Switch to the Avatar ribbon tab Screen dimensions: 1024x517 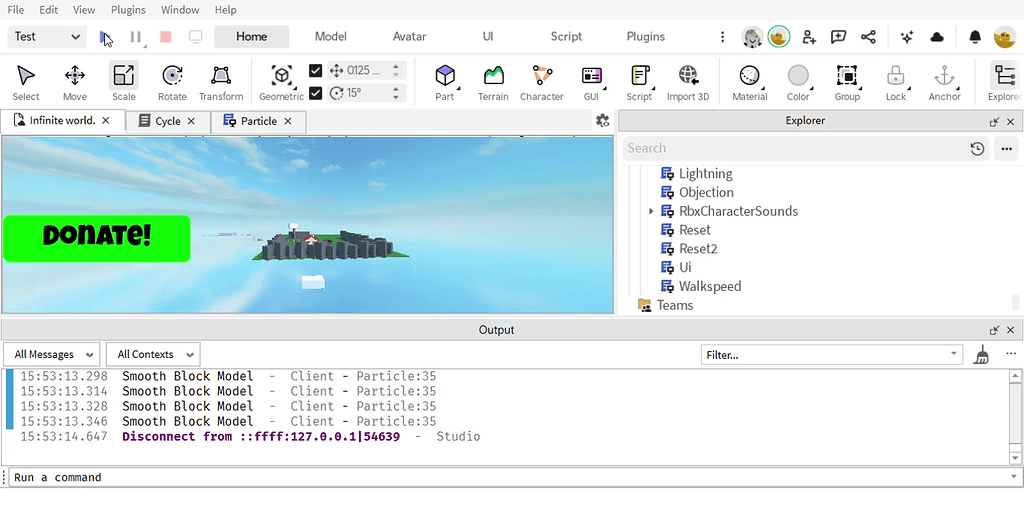409,37
